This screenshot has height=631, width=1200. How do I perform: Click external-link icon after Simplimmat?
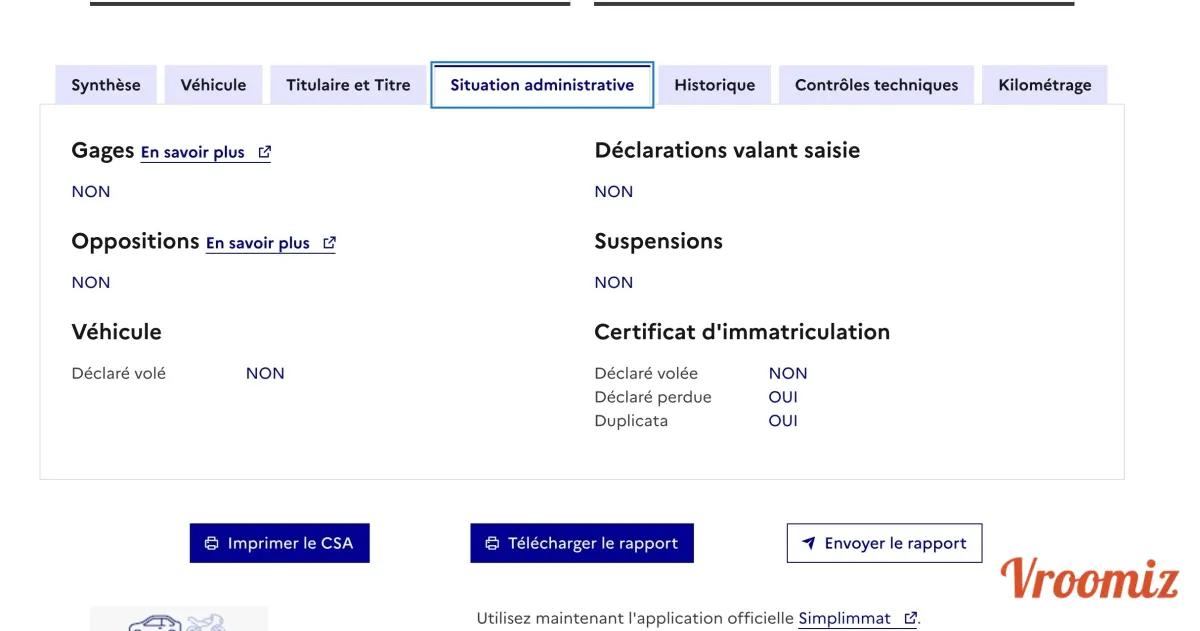coord(910,619)
